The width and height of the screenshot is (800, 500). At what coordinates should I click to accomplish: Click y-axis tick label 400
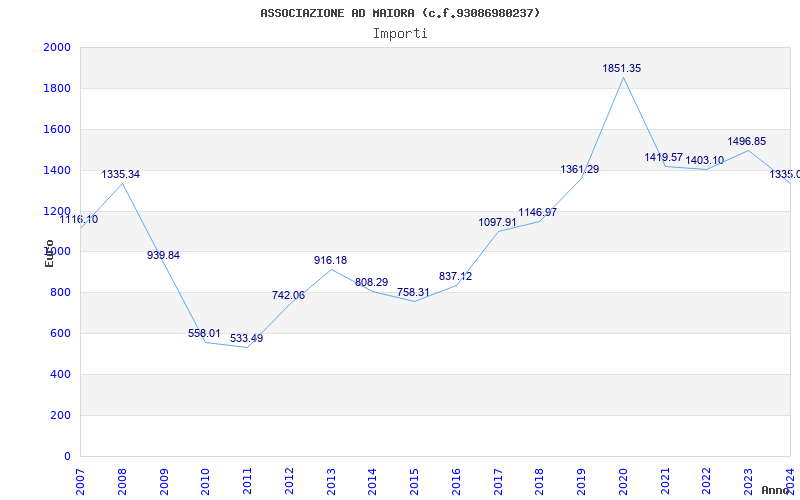(61, 374)
